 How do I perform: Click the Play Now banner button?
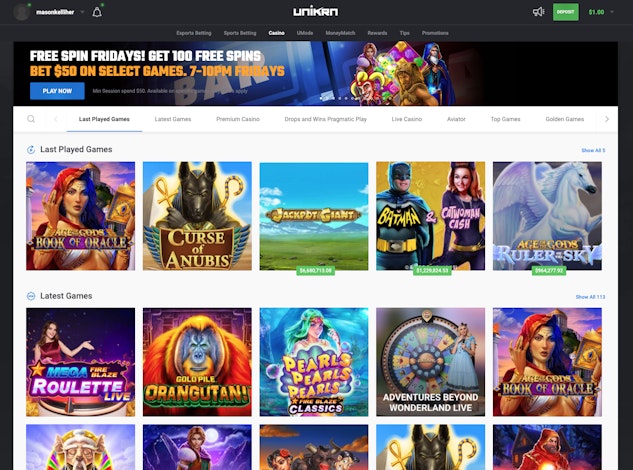[x=57, y=91]
